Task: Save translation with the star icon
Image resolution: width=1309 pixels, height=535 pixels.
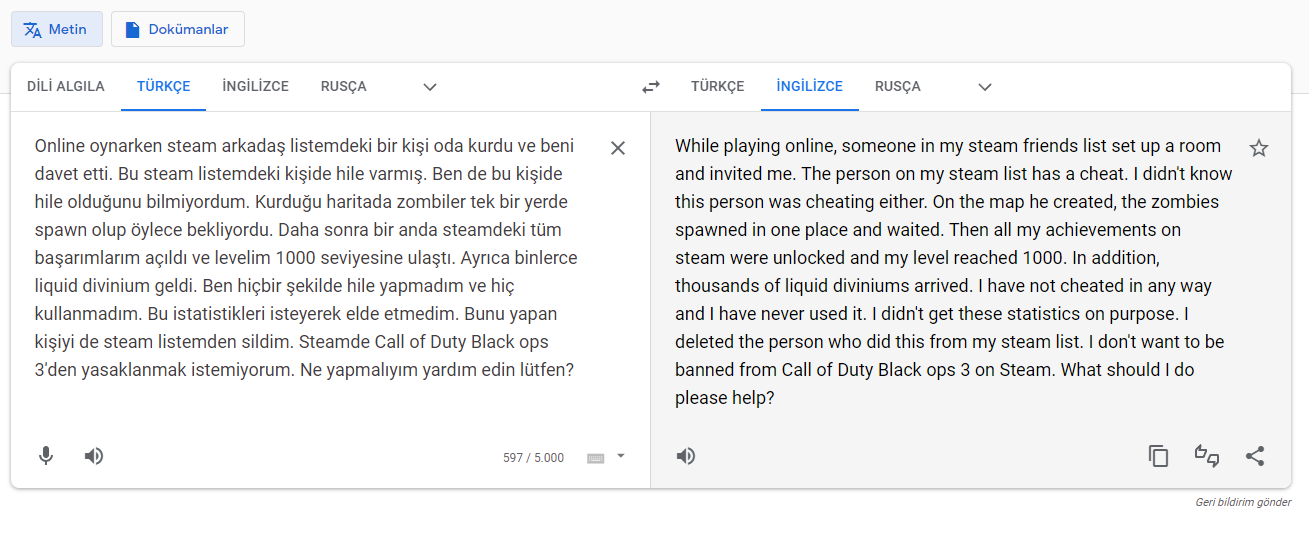Action: 1259,148
